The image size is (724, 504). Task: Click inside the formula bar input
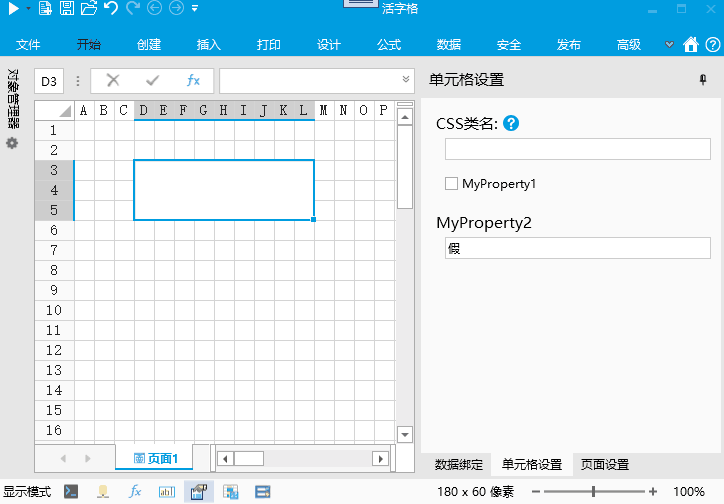(x=309, y=81)
